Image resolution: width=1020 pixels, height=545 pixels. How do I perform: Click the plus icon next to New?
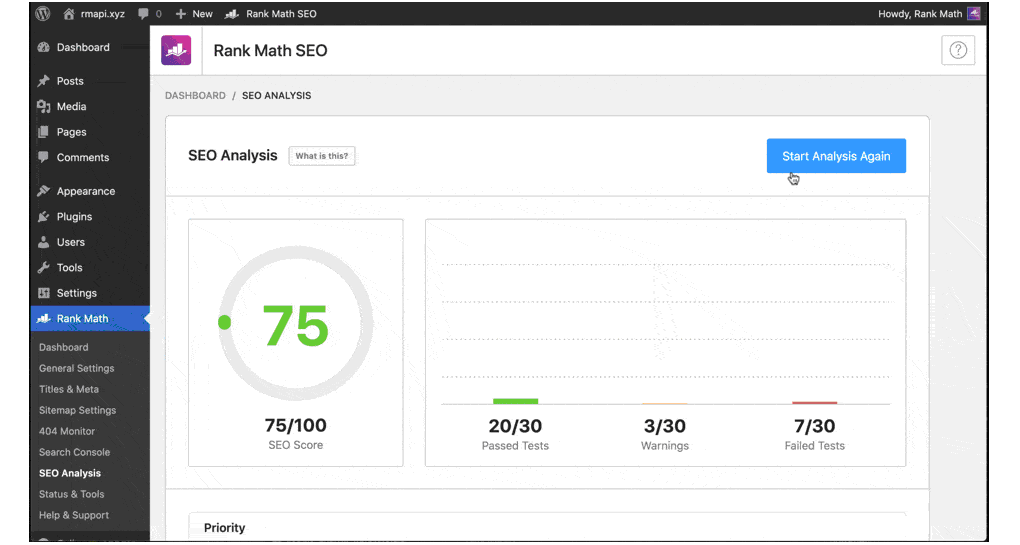click(181, 14)
